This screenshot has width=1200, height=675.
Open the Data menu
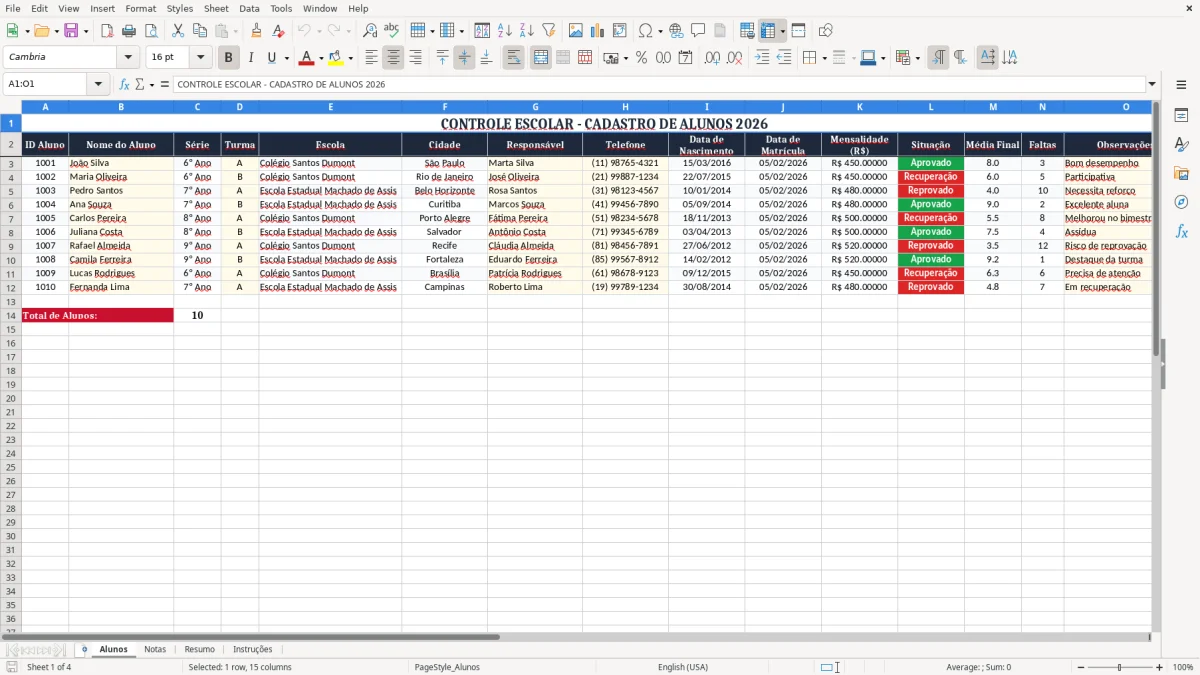click(249, 8)
